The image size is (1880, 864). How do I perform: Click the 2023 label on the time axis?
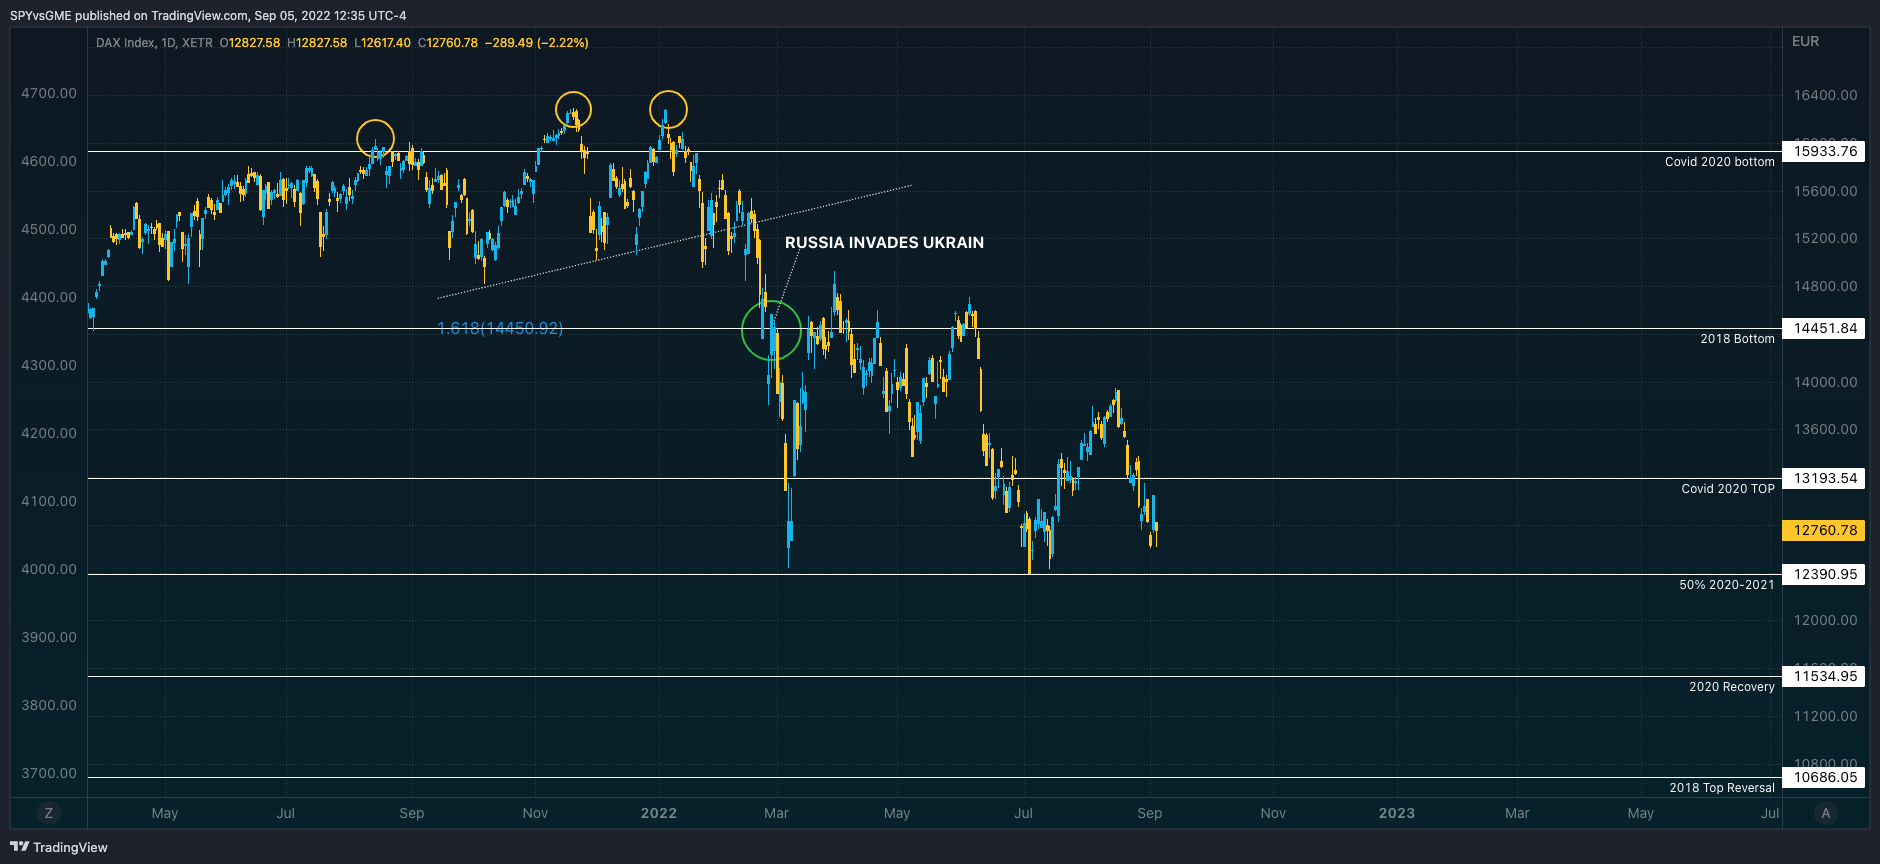tap(1396, 813)
